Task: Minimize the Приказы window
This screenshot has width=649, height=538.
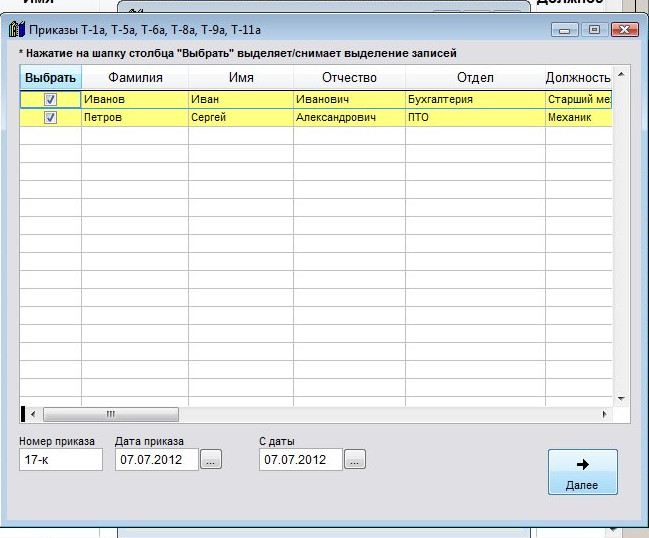Action: coord(565,30)
